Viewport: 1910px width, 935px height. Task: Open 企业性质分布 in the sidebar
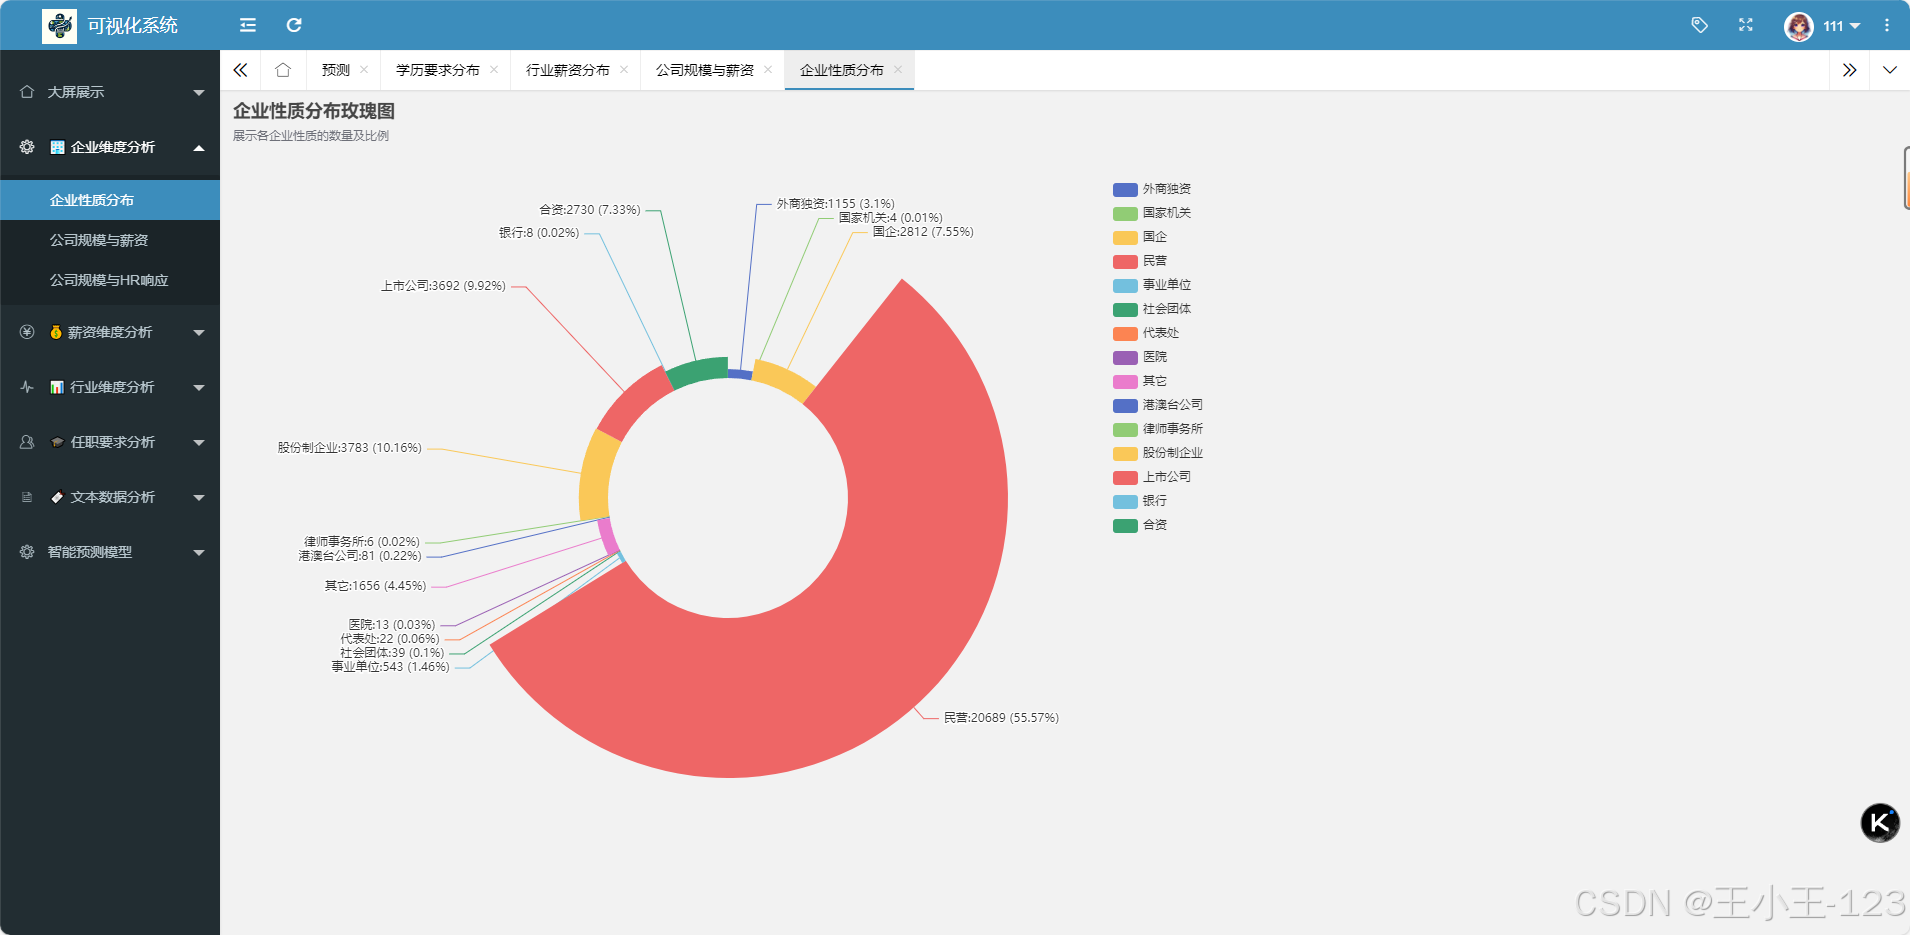(x=110, y=200)
